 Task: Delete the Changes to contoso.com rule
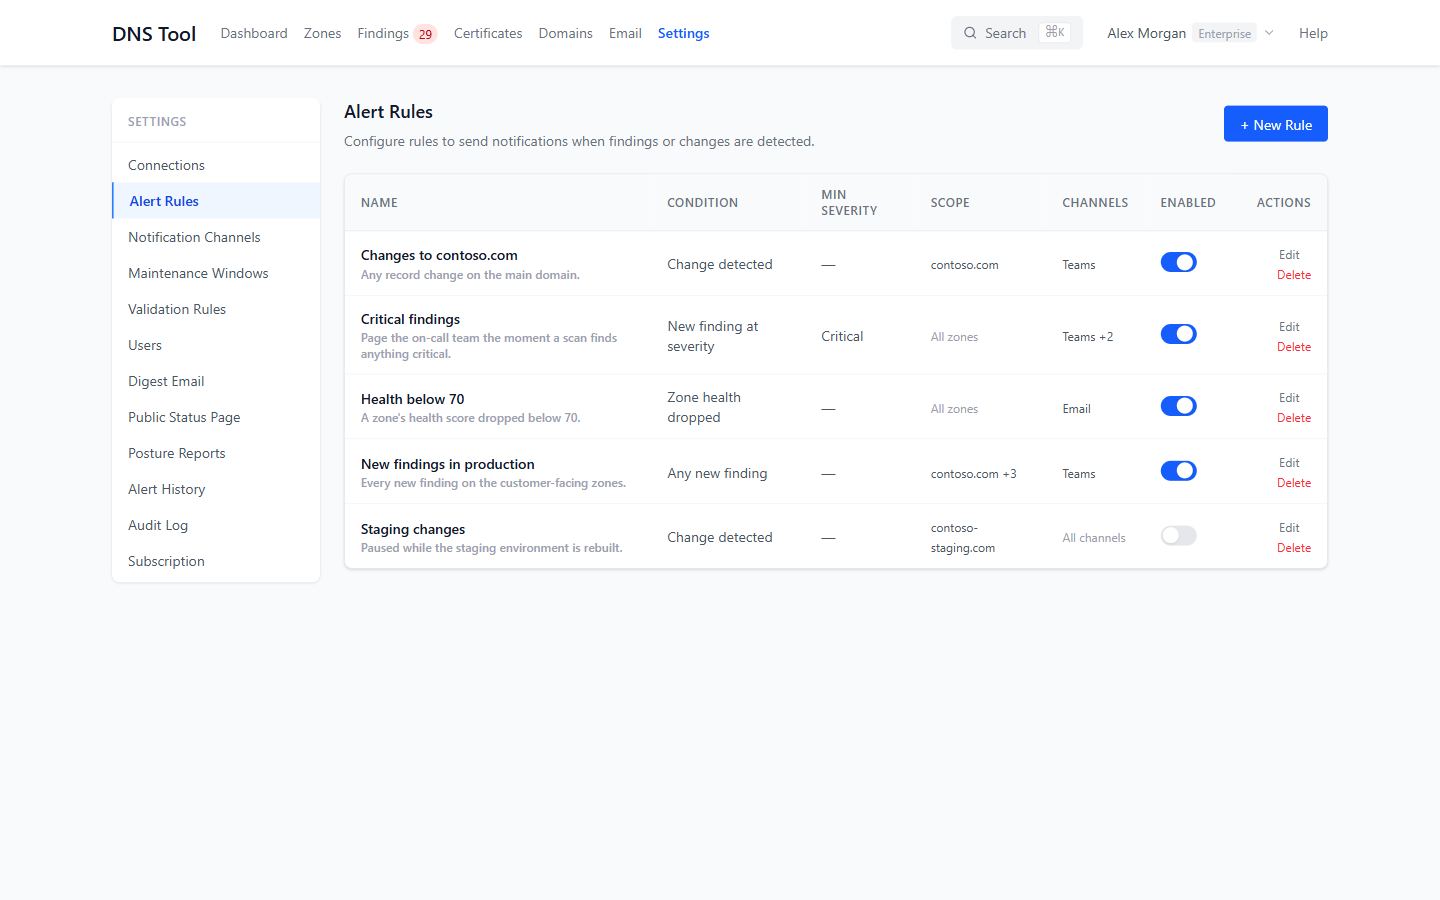point(1294,275)
